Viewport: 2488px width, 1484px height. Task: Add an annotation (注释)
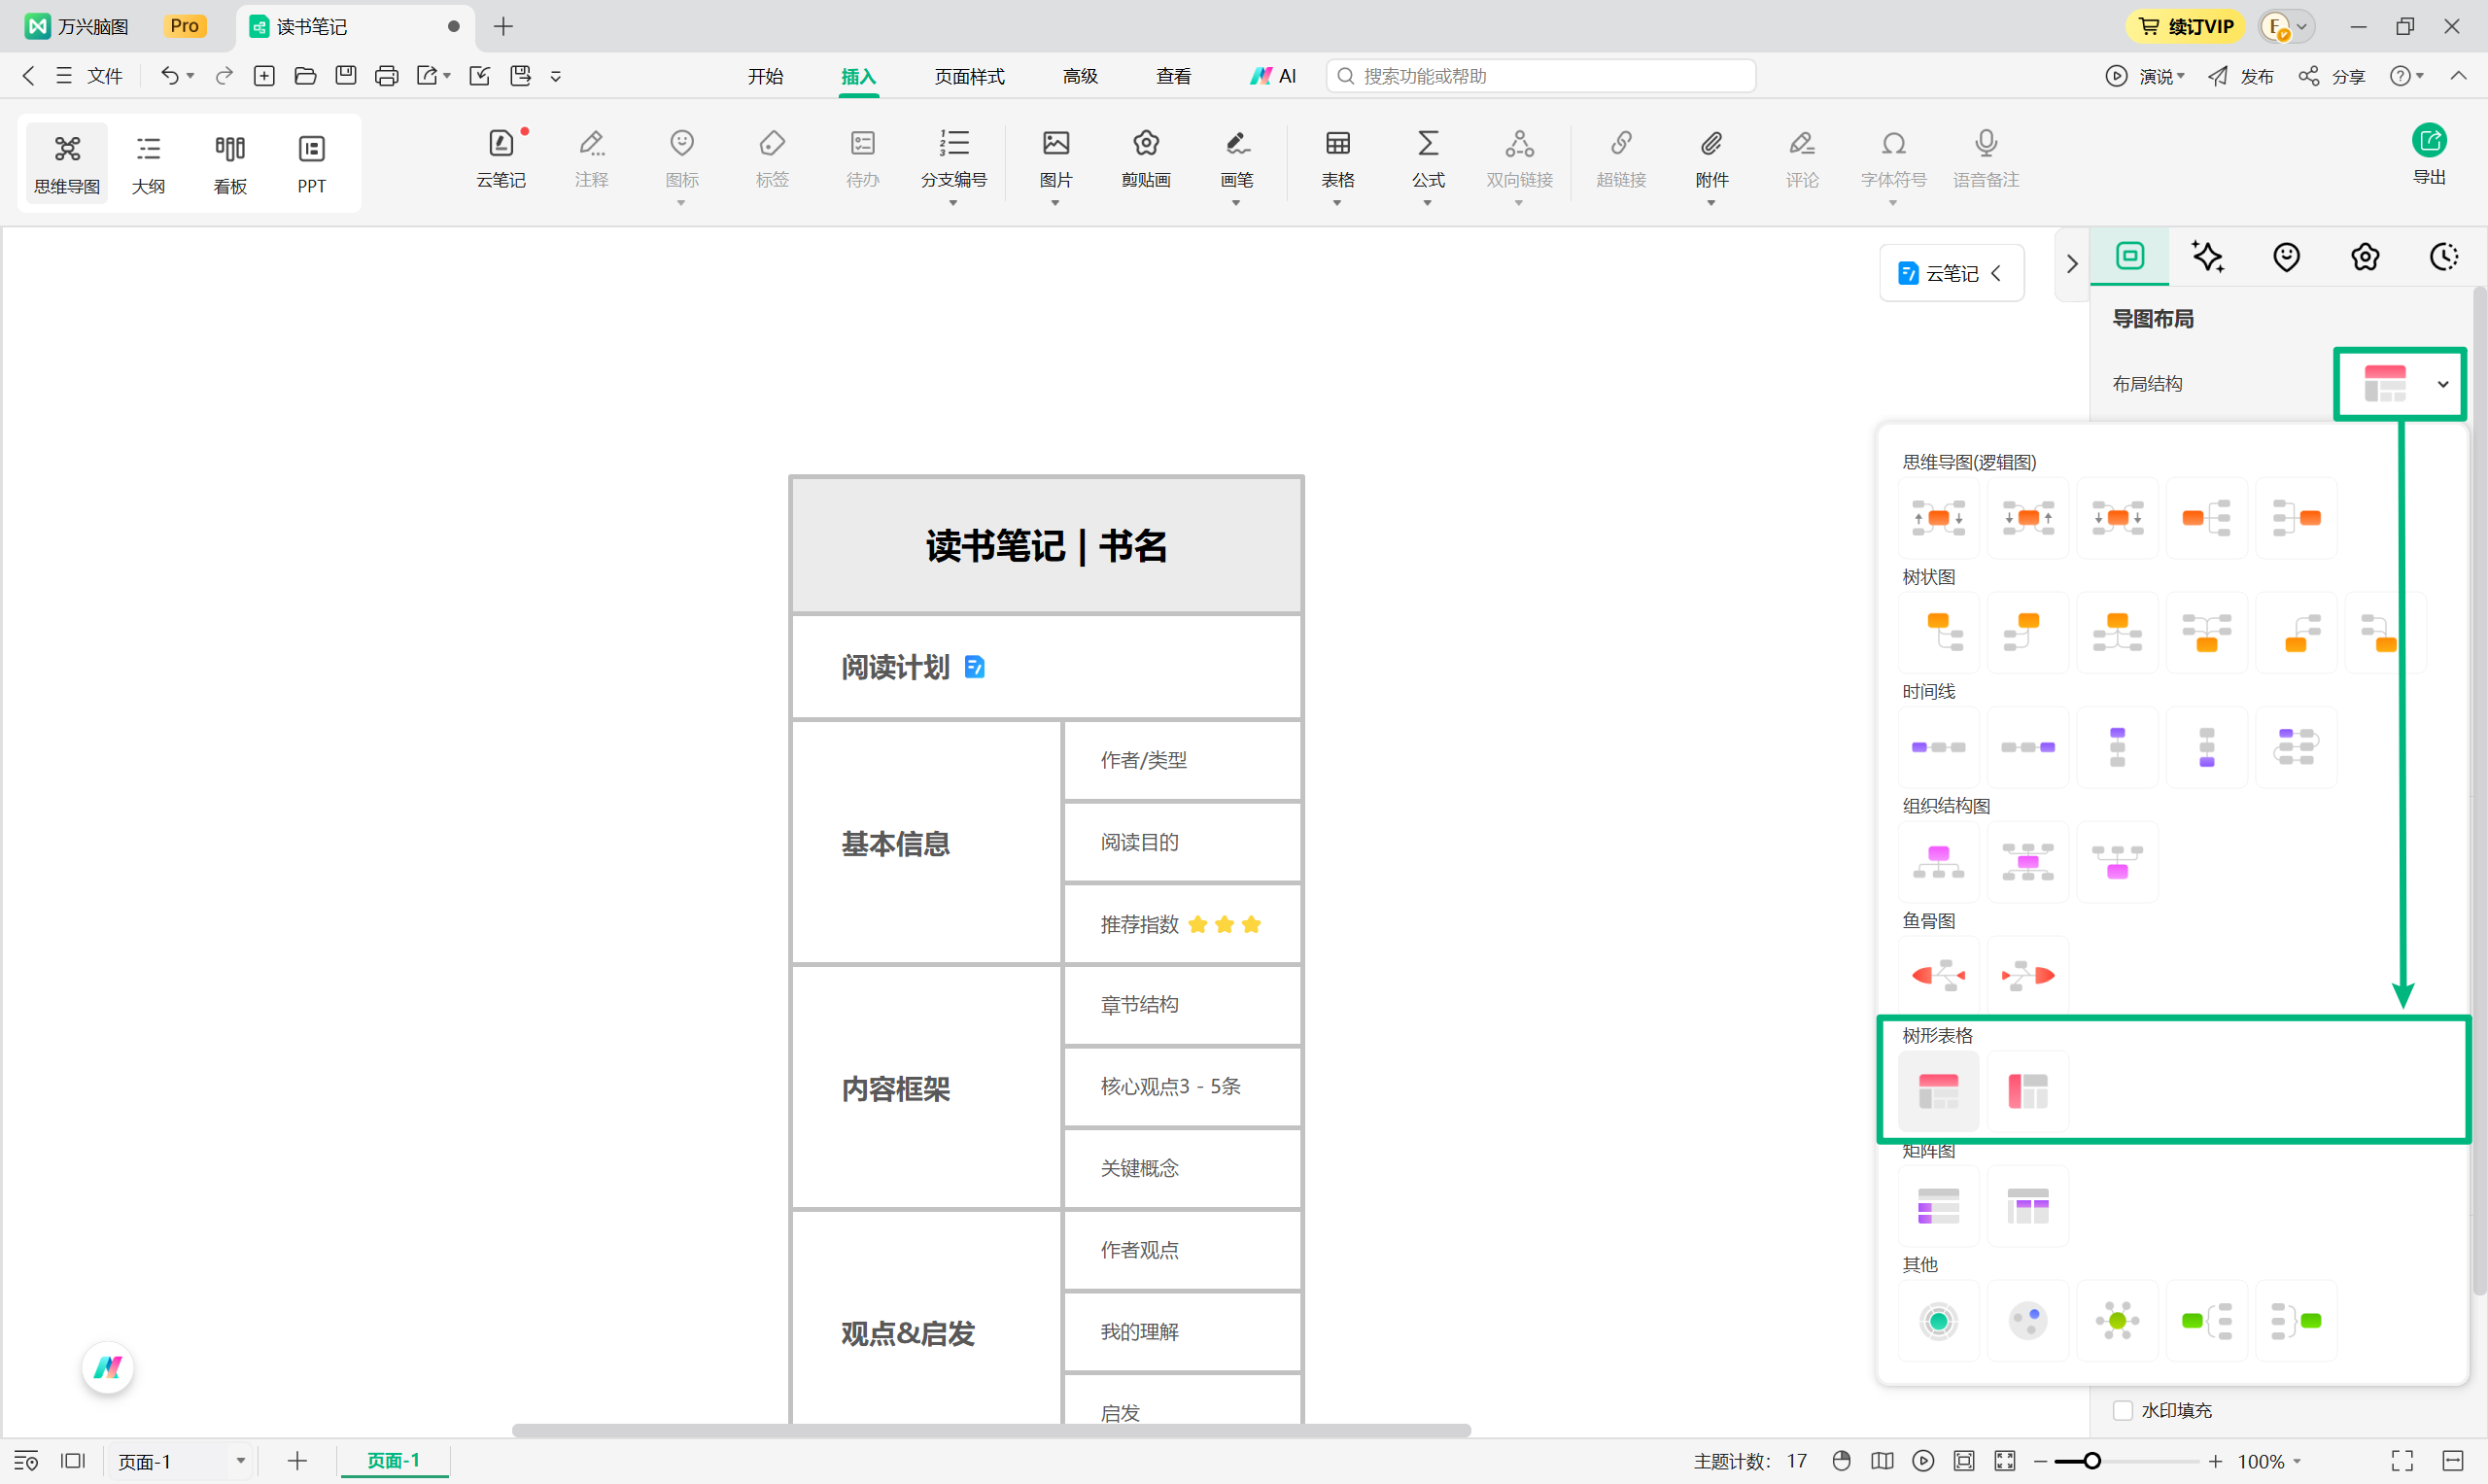click(x=591, y=160)
